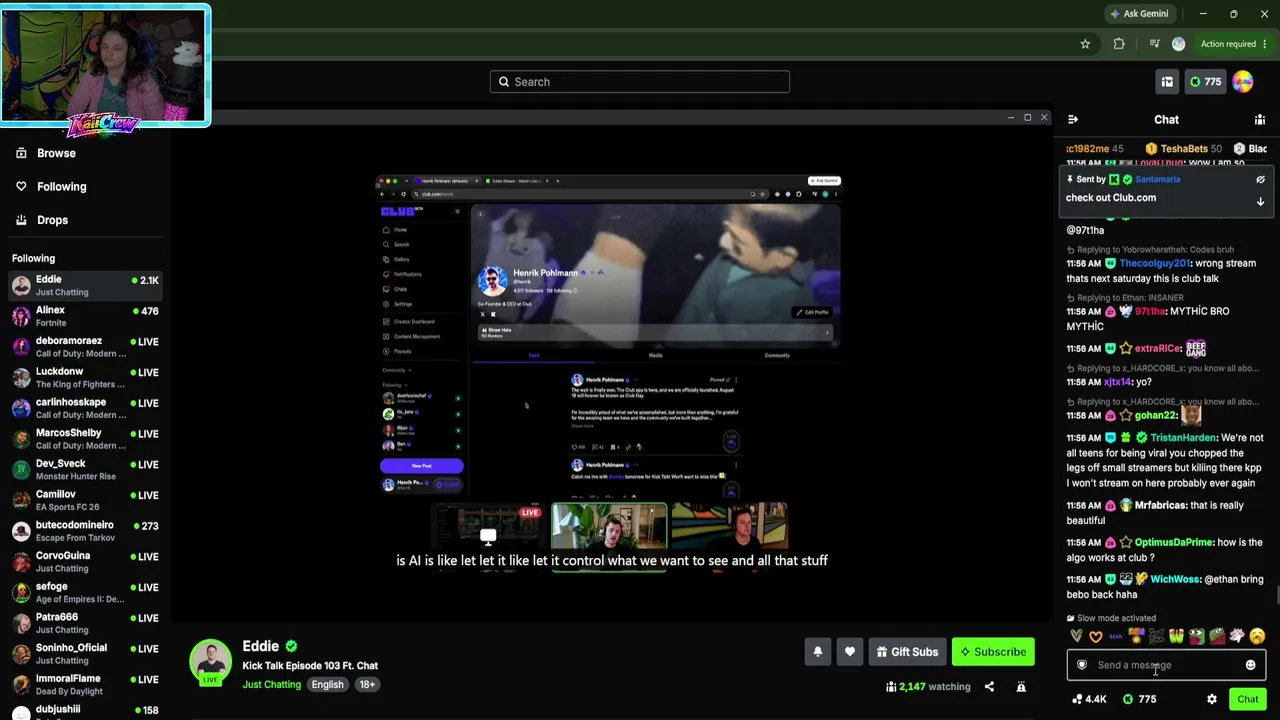Expand the pinned message with down arrow
Image resolution: width=1280 pixels, height=720 pixels.
[x=1260, y=201]
